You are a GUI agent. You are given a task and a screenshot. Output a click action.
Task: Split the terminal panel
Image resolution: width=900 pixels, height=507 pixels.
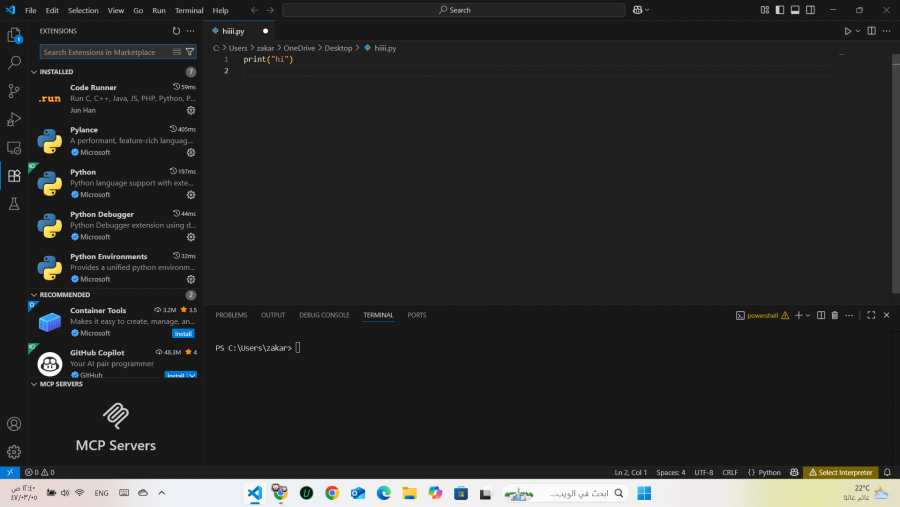click(821, 315)
